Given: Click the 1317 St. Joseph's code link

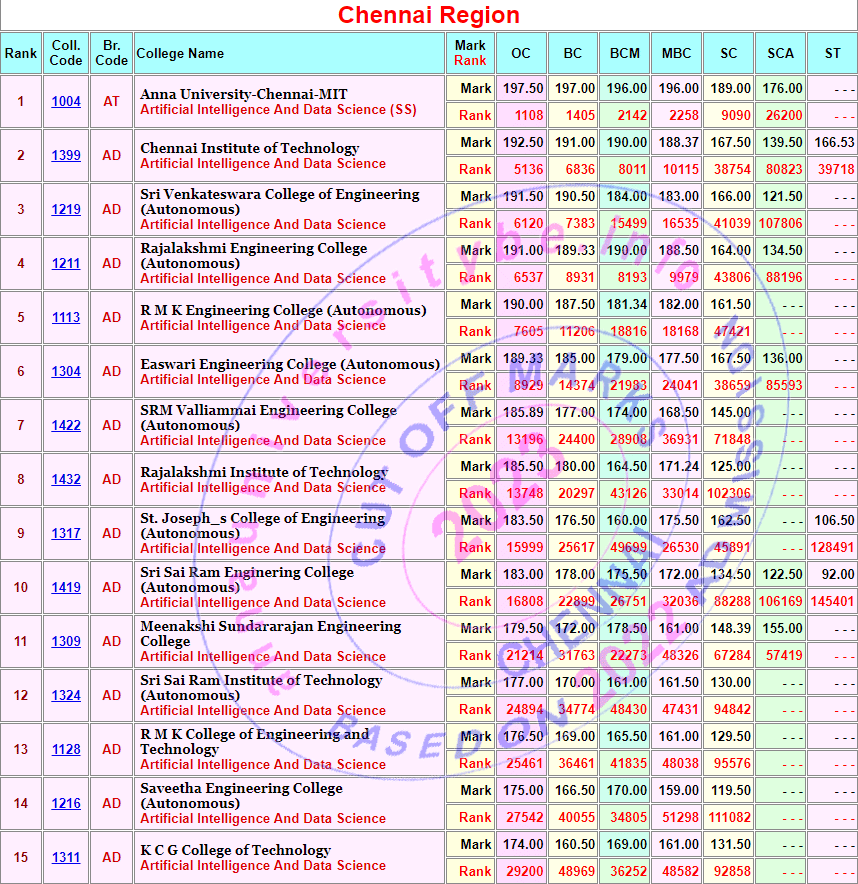Looking at the screenshot, I should (x=66, y=534).
